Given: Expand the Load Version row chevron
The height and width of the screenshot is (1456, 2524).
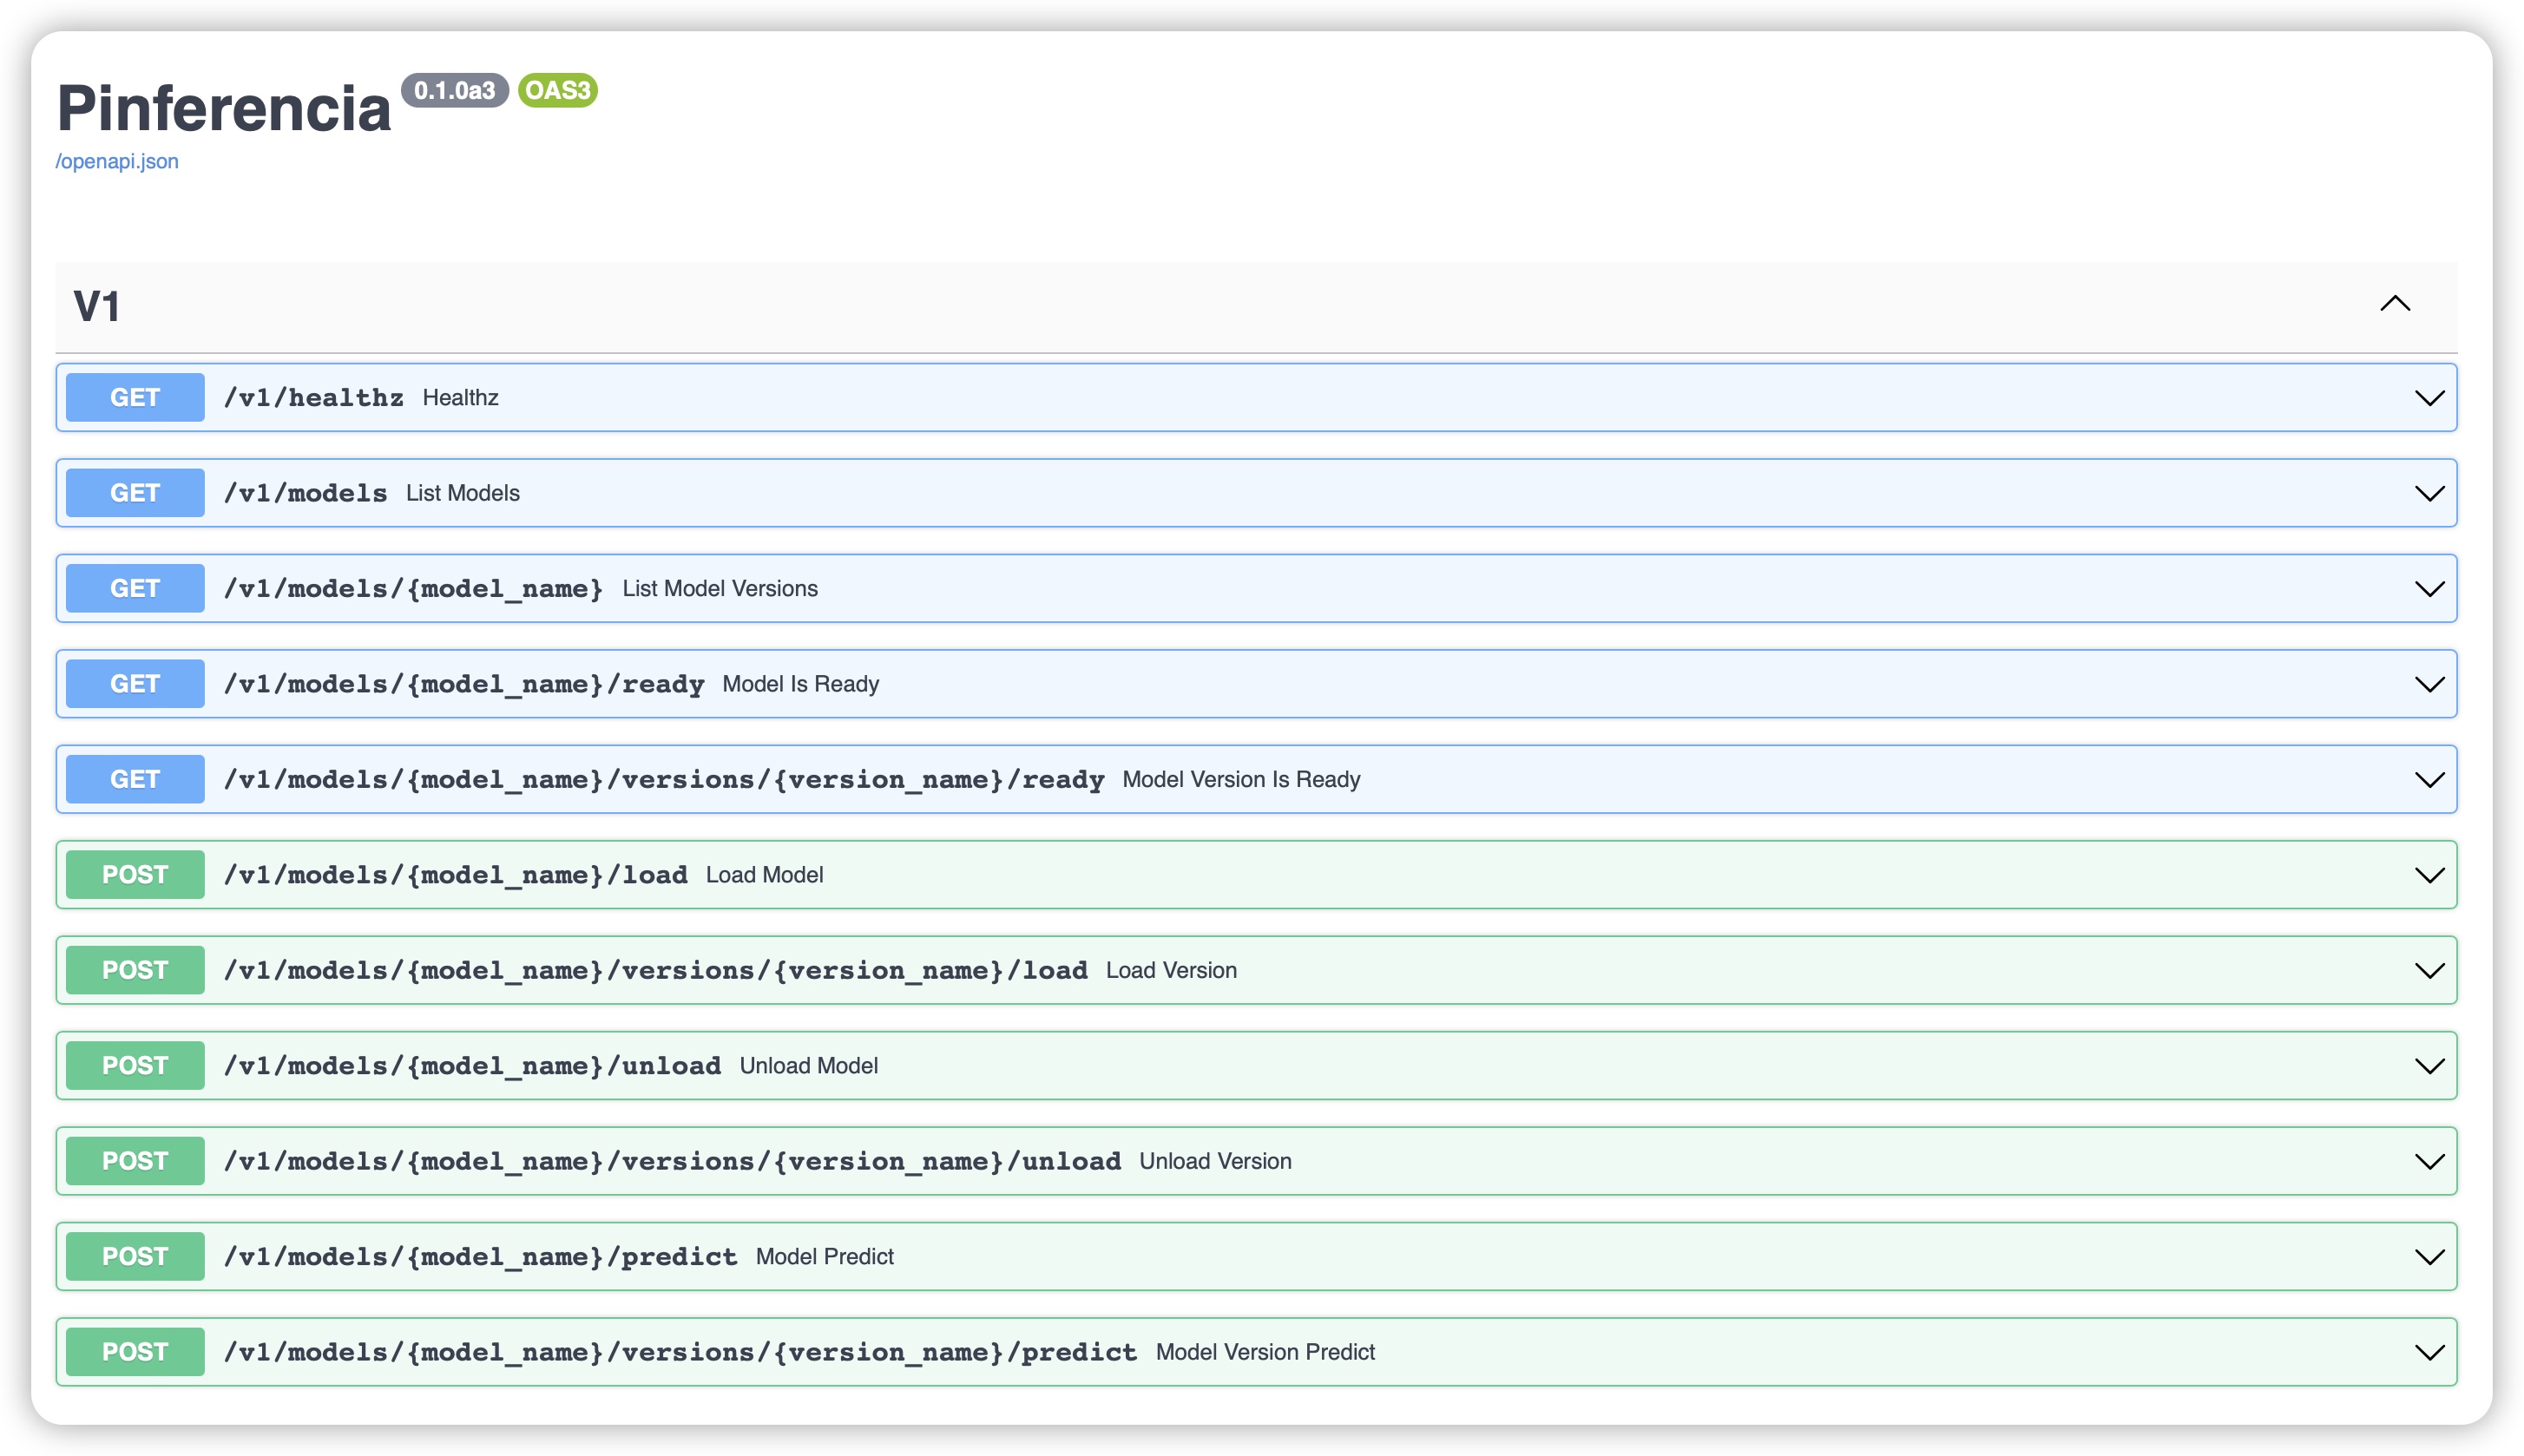Looking at the screenshot, I should click(2429, 970).
